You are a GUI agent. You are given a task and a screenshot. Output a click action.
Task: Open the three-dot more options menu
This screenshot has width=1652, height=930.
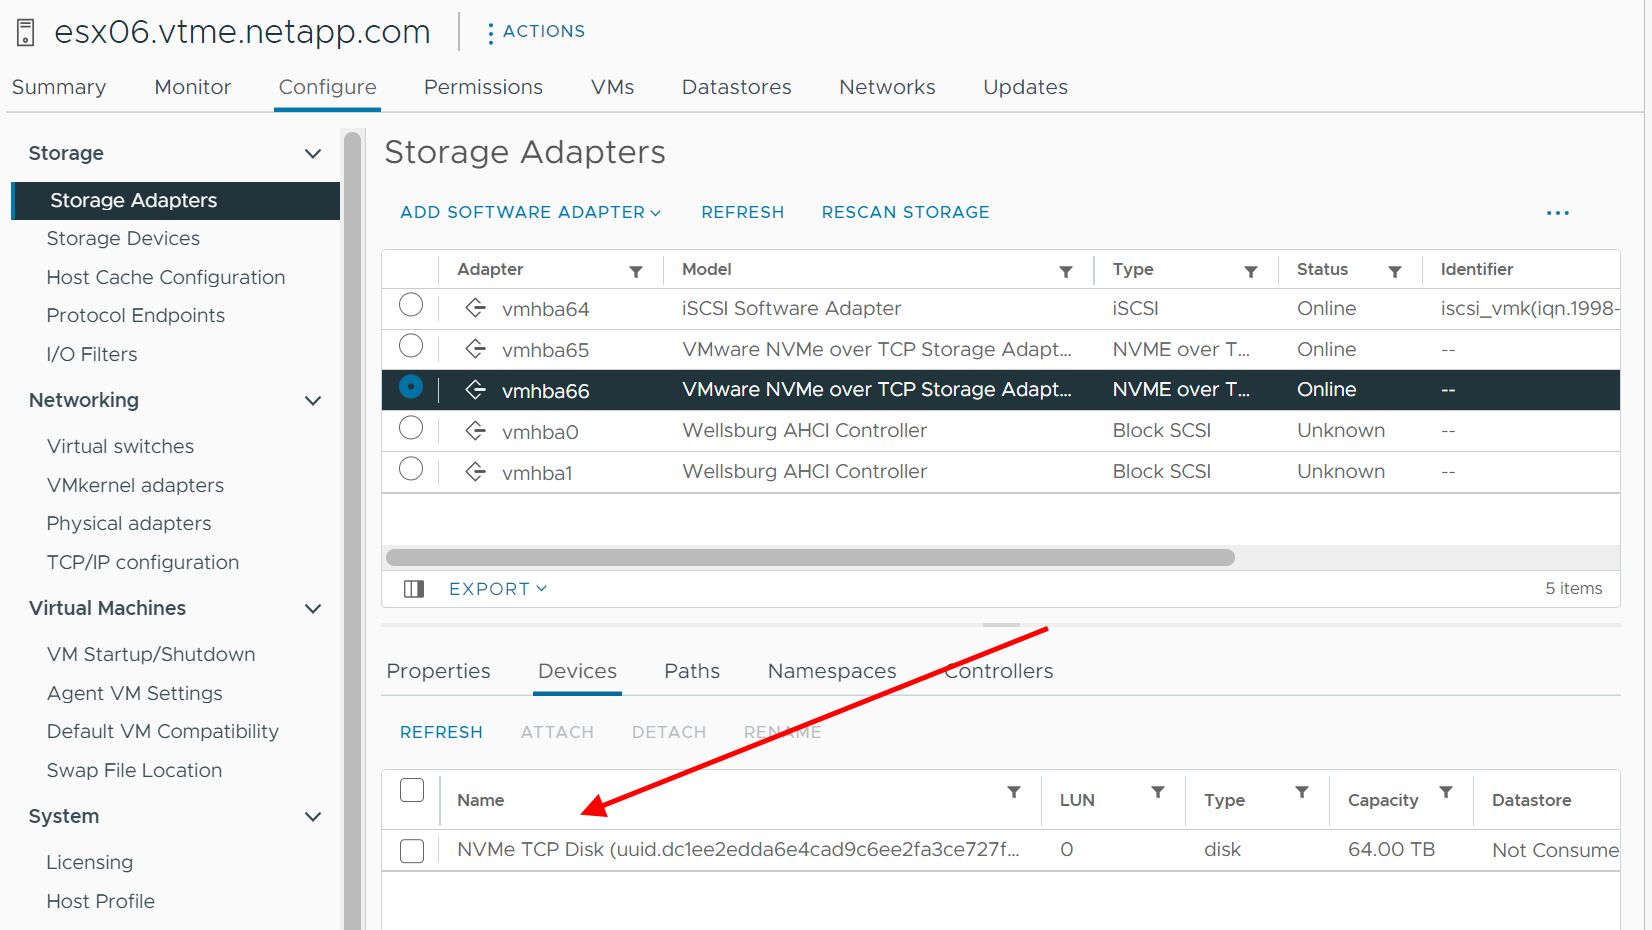(x=1557, y=213)
